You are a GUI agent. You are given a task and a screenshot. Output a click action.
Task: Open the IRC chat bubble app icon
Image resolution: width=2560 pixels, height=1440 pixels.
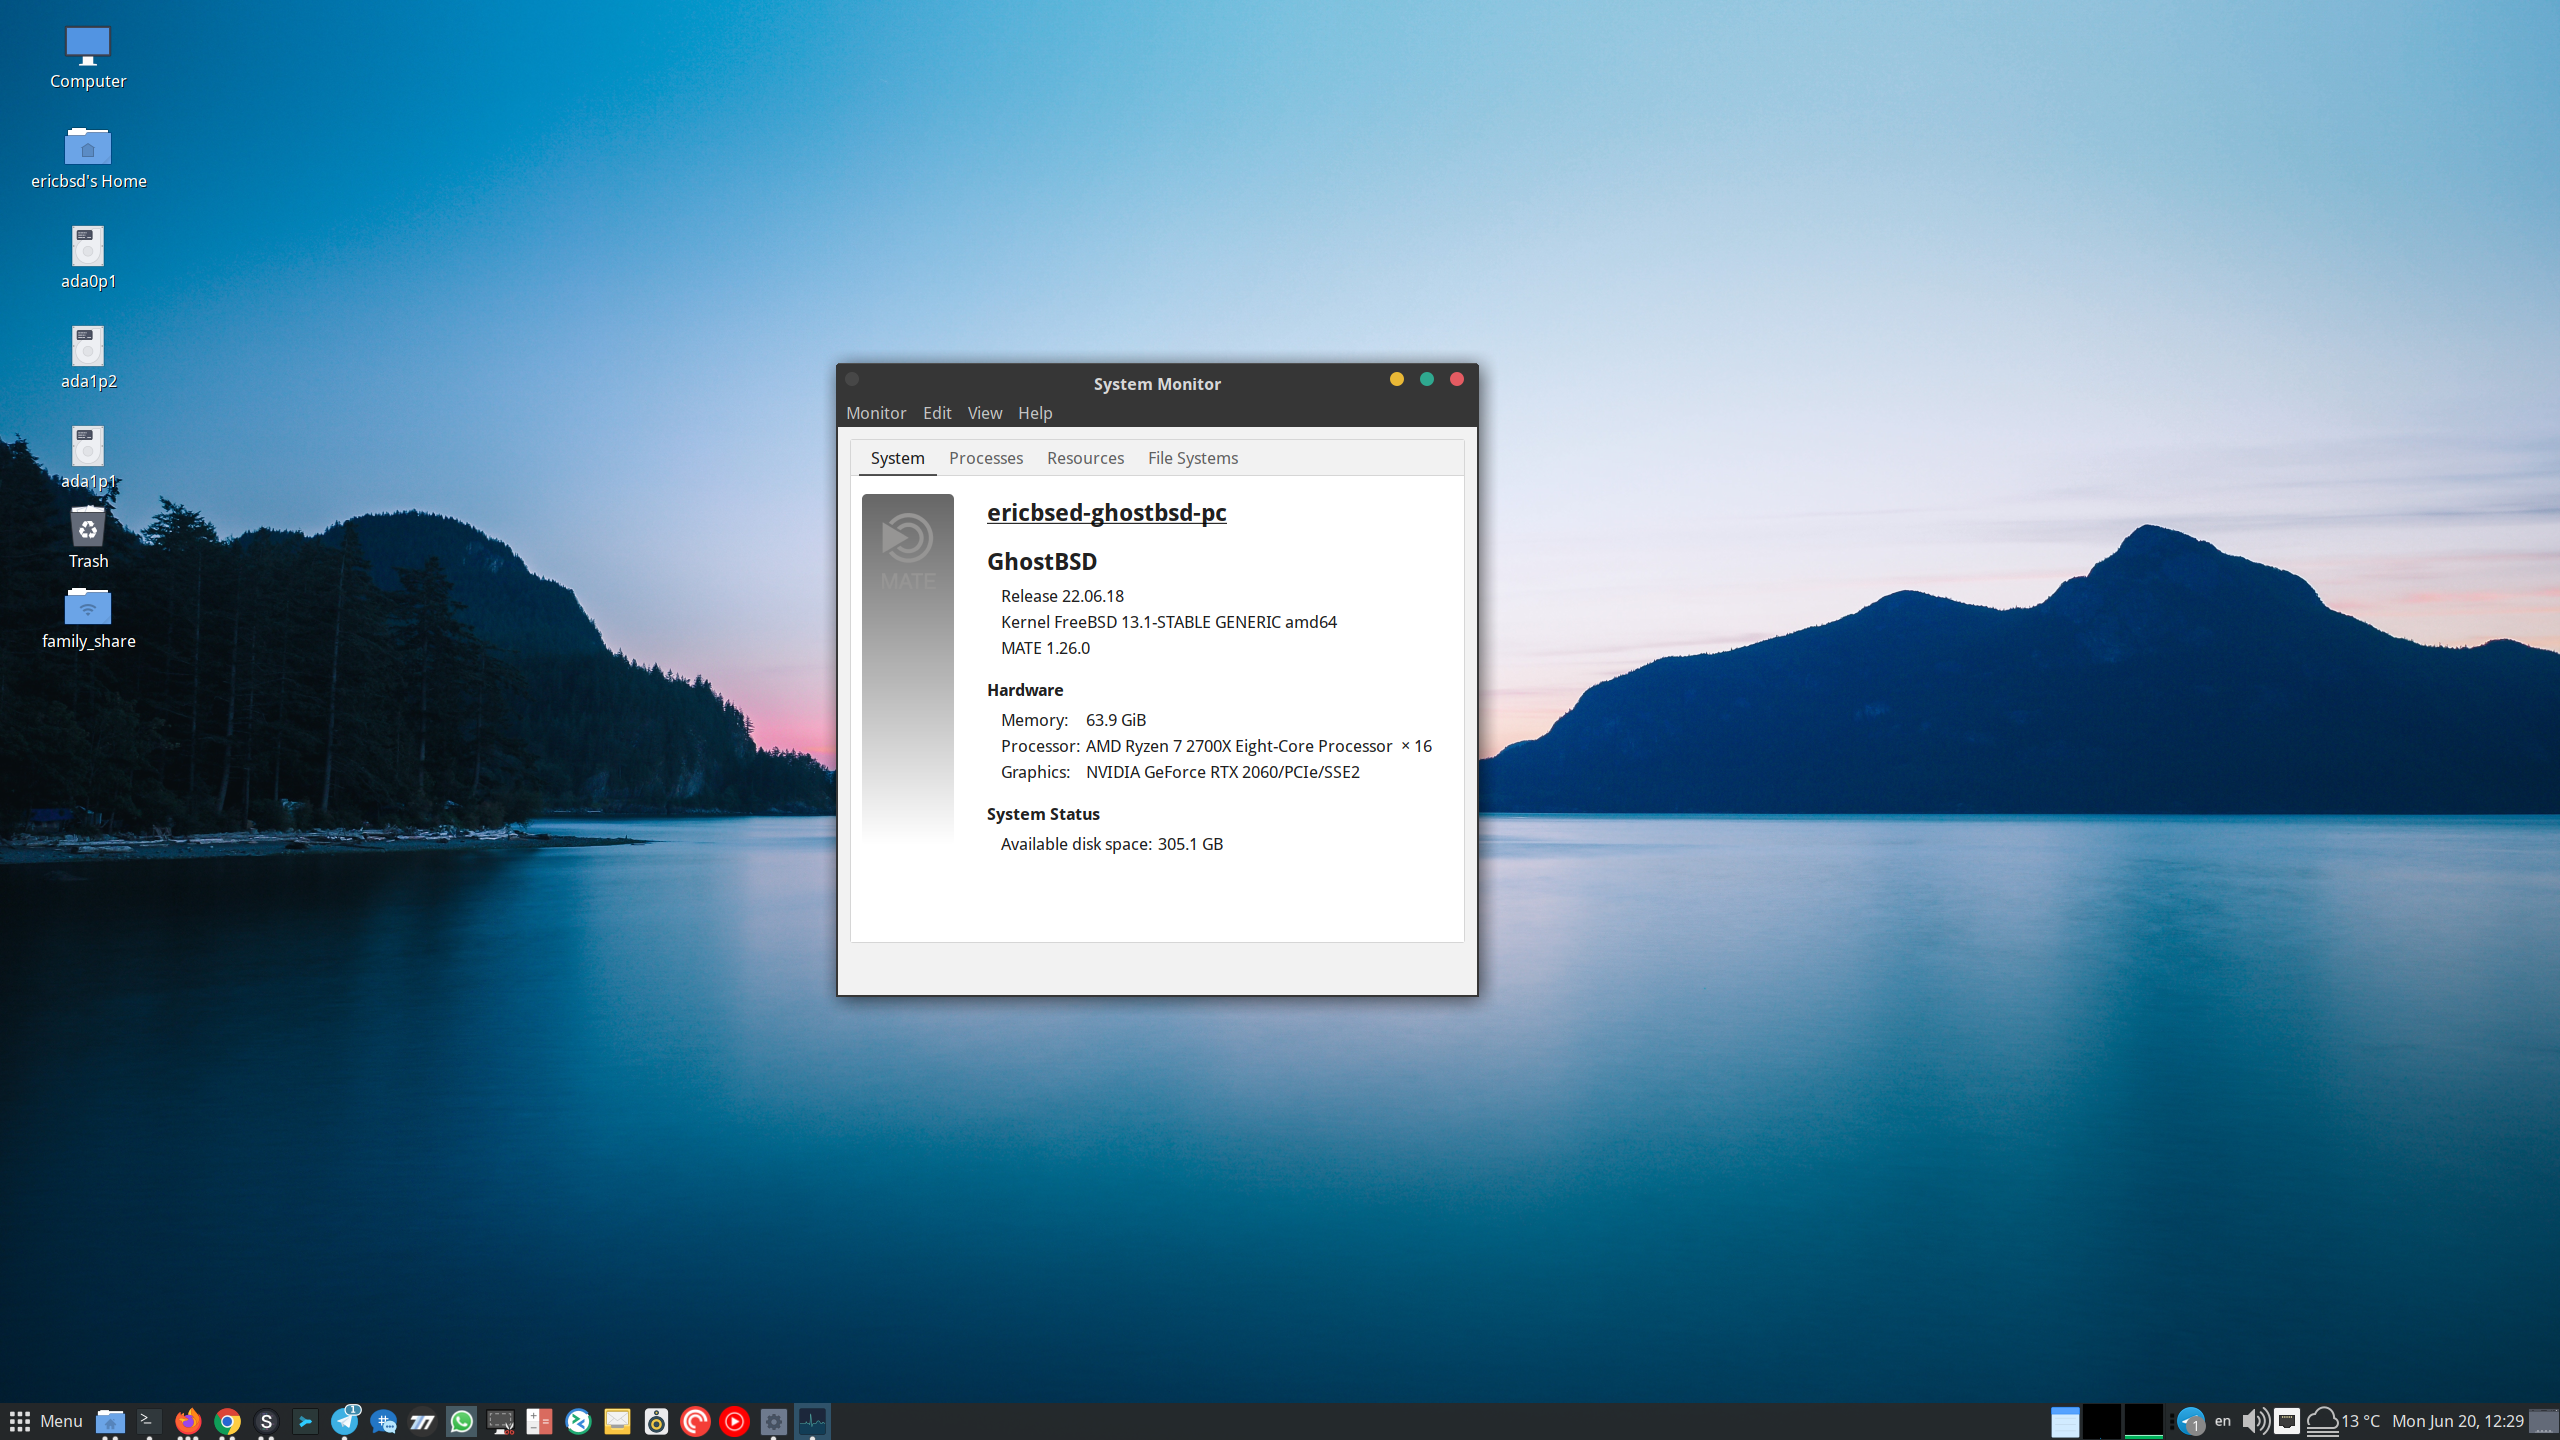pos(383,1421)
